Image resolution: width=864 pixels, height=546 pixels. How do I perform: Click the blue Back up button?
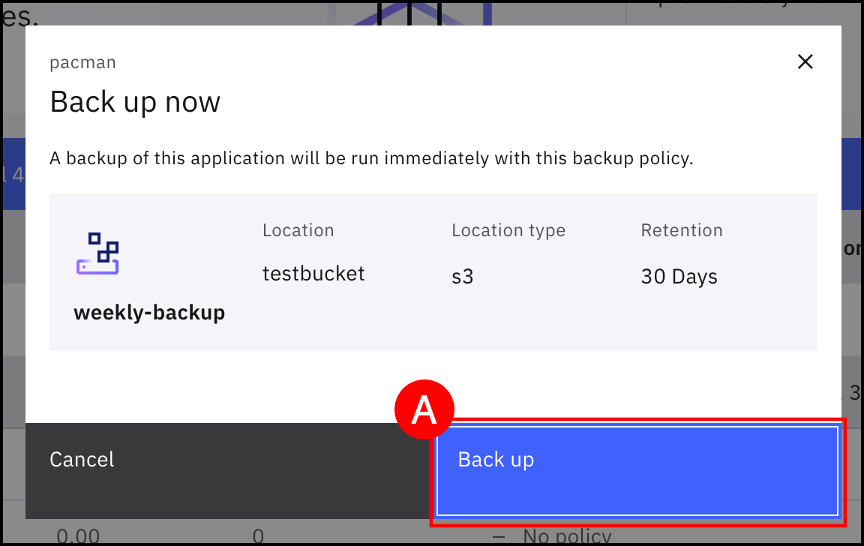point(637,471)
